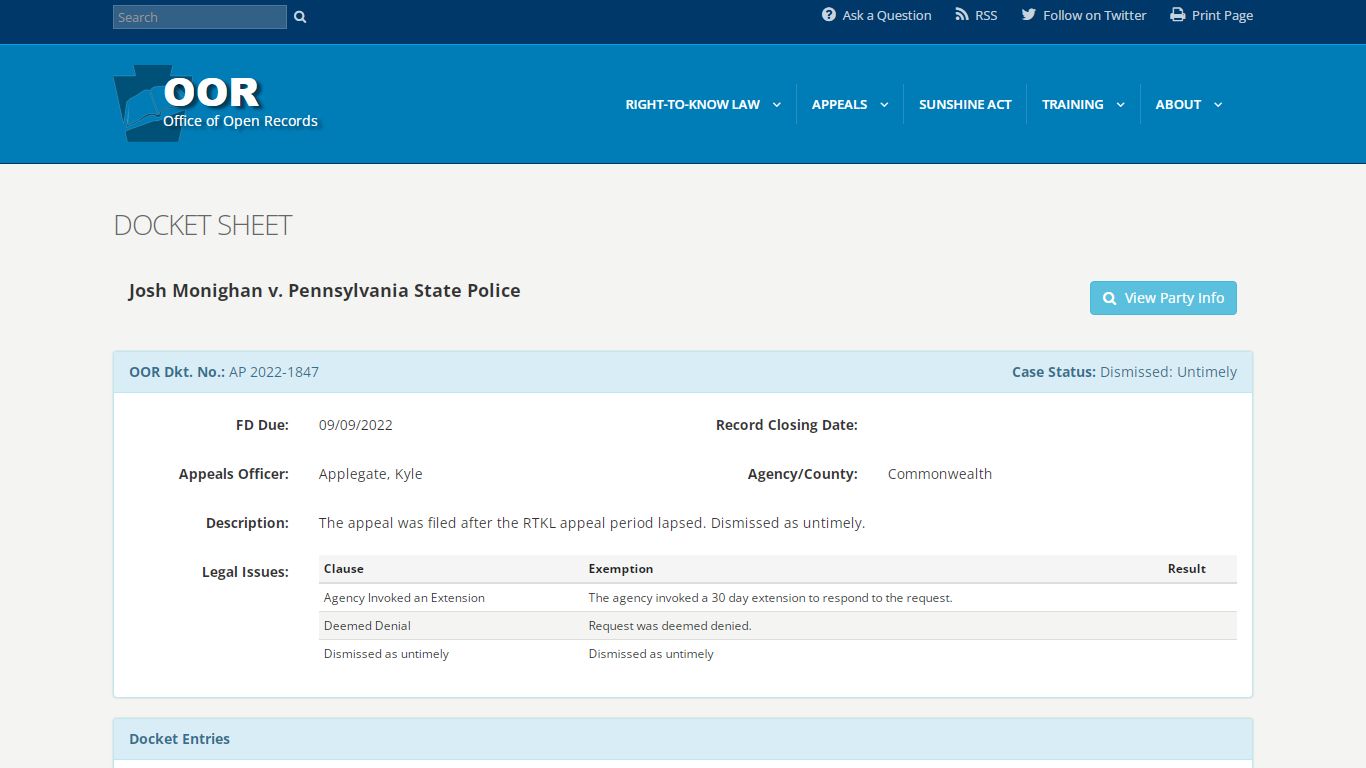Click magnifier icon in View Party Info
The height and width of the screenshot is (768, 1366).
point(1109,298)
